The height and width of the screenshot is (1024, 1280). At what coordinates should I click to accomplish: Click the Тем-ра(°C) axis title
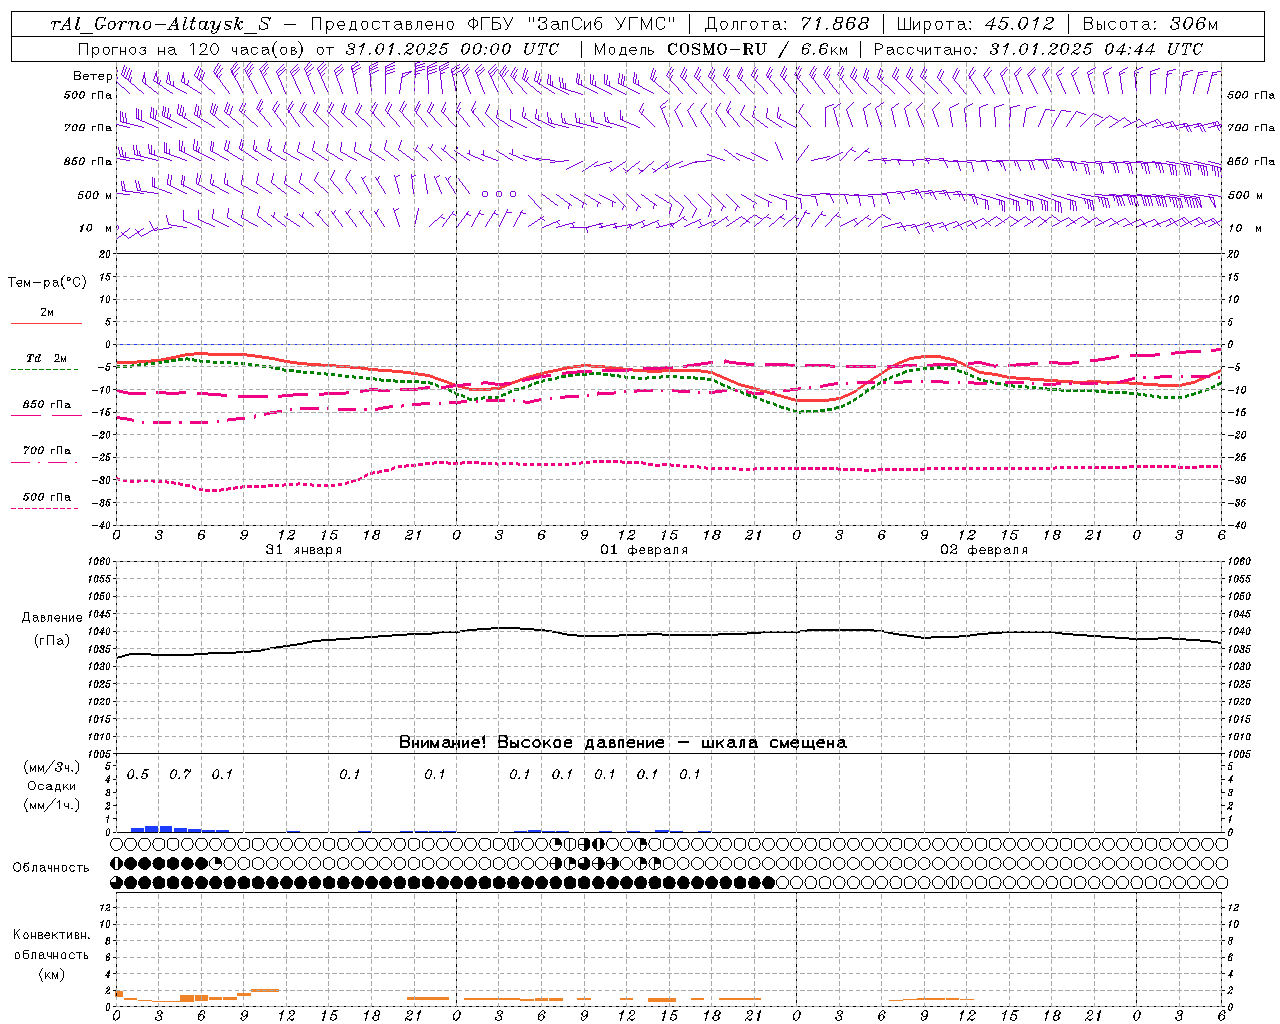tap(47, 283)
